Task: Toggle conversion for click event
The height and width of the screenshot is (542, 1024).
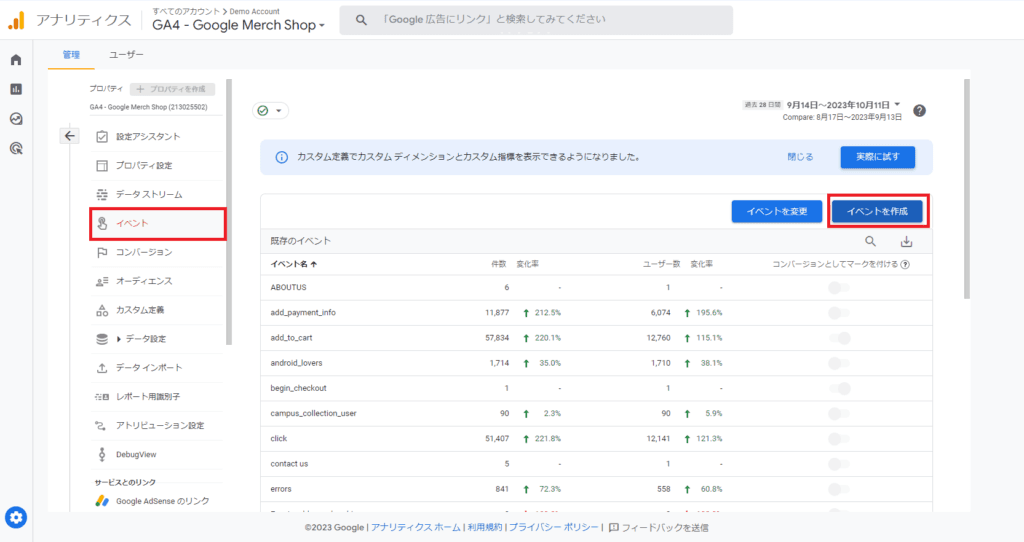Action: coord(839,439)
